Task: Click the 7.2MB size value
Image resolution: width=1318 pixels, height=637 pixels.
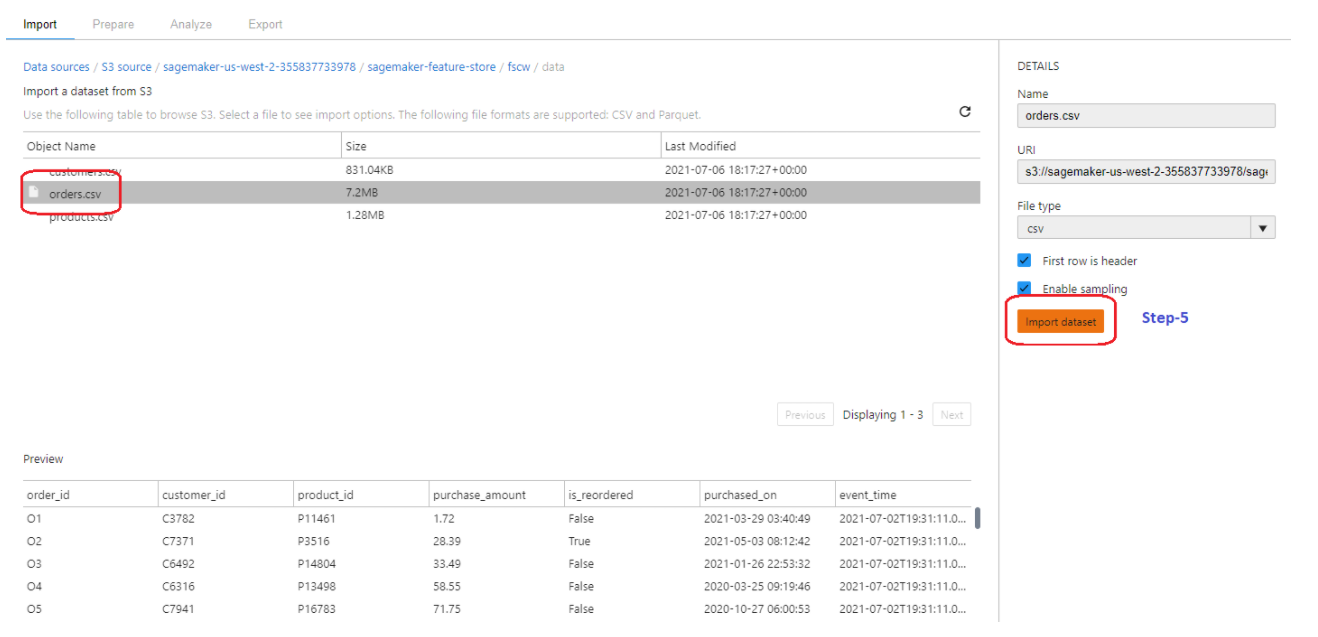Action: tap(364, 193)
